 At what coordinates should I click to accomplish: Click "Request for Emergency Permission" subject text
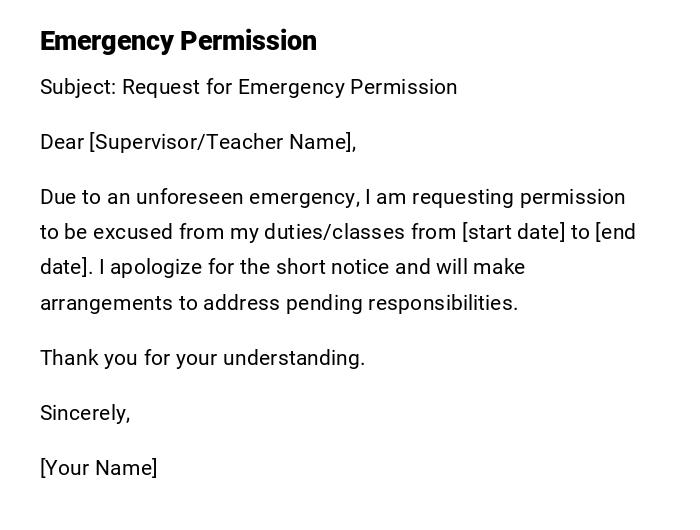(x=290, y=87)
